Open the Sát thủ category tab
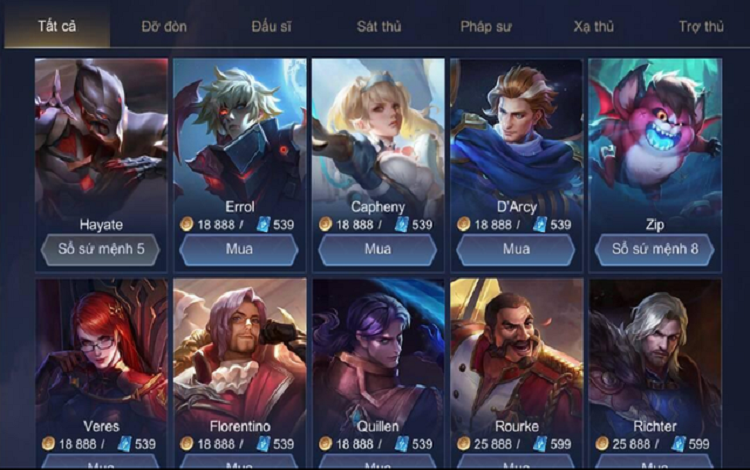 379,26
